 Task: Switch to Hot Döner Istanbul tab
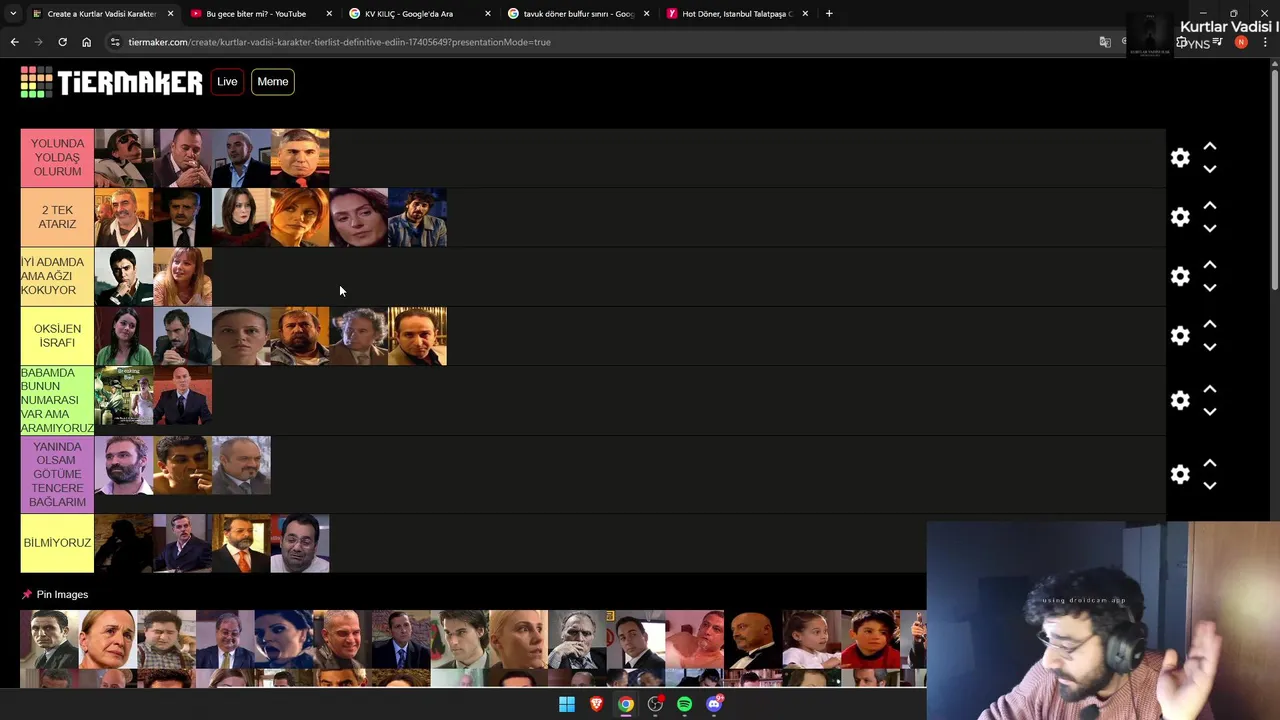click(x=737, y=14)
